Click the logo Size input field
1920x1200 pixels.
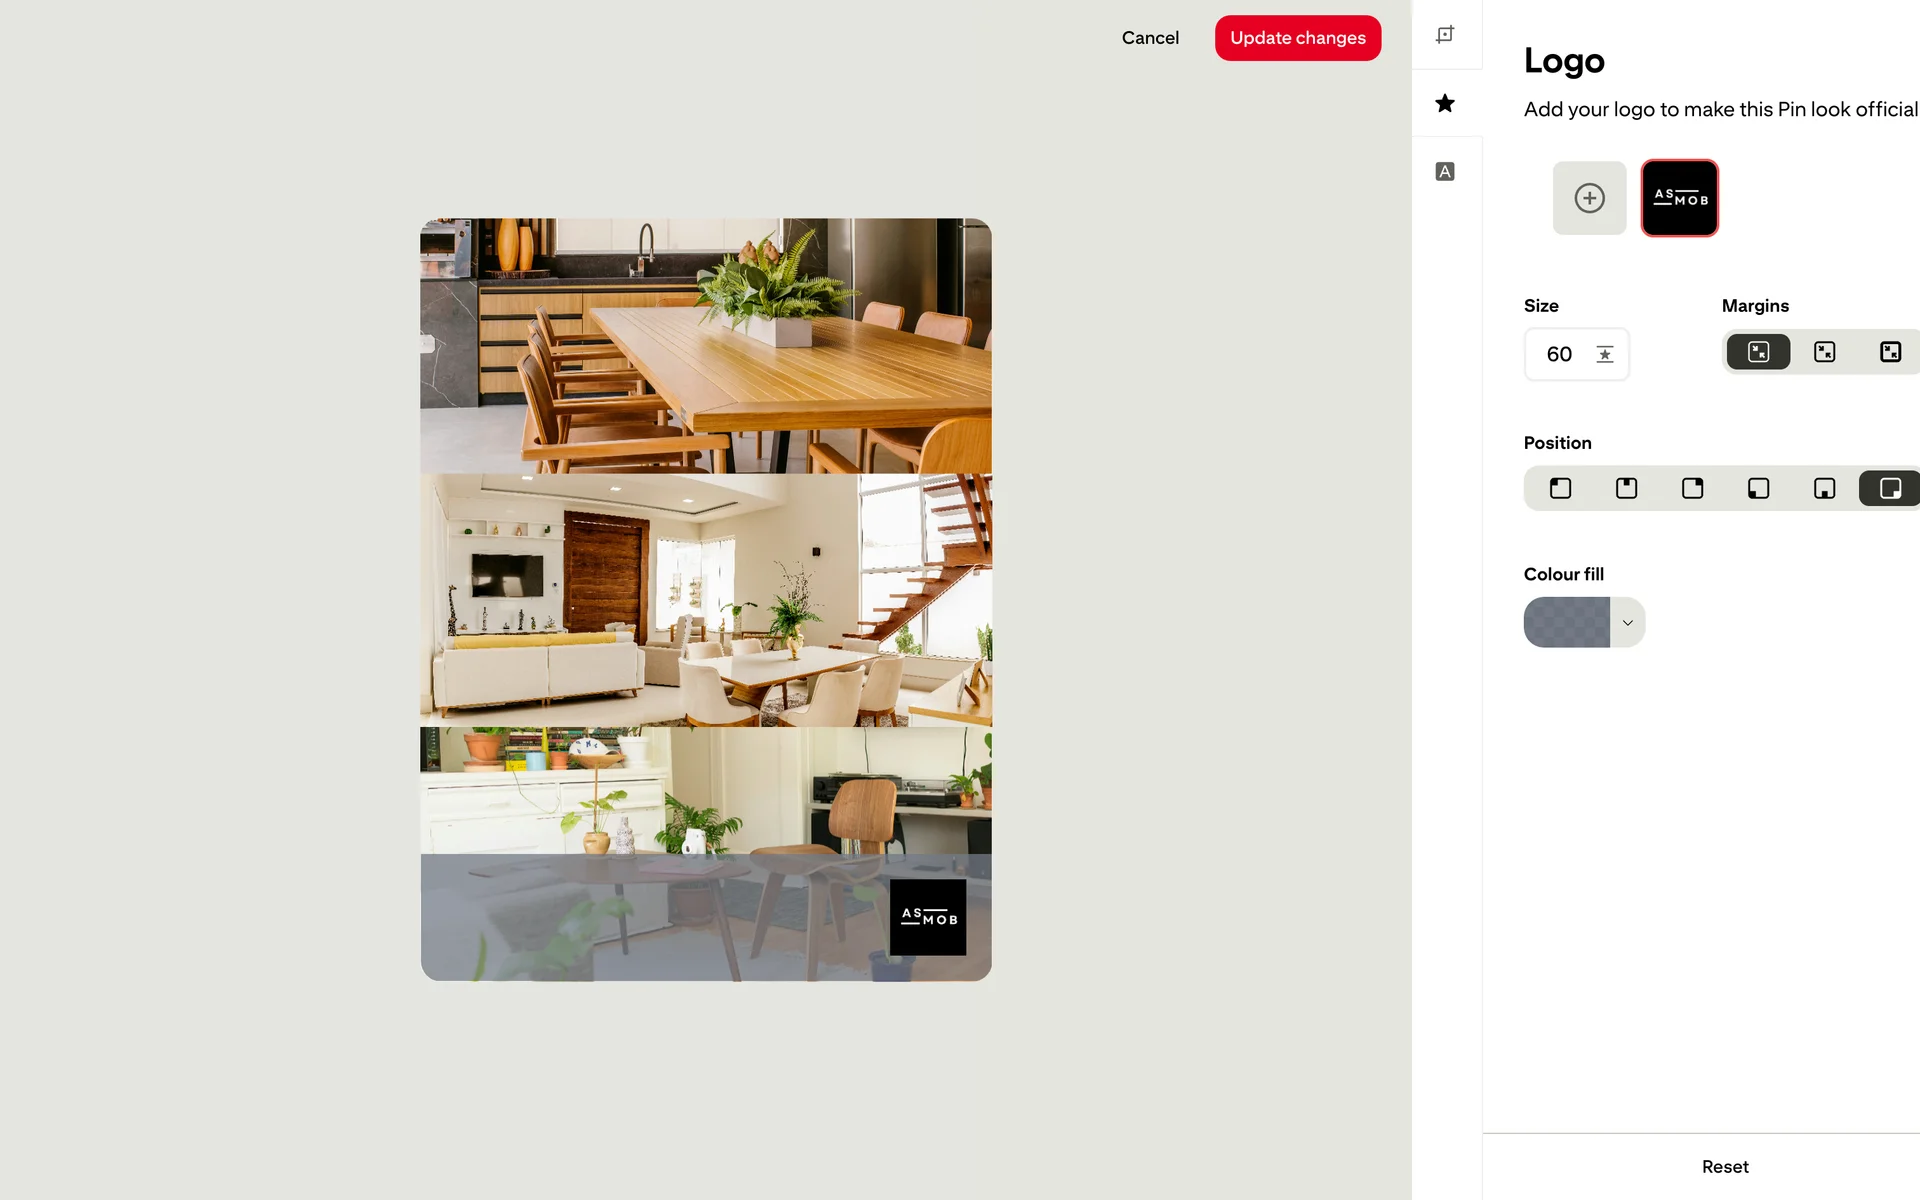tap(1577, 354)
